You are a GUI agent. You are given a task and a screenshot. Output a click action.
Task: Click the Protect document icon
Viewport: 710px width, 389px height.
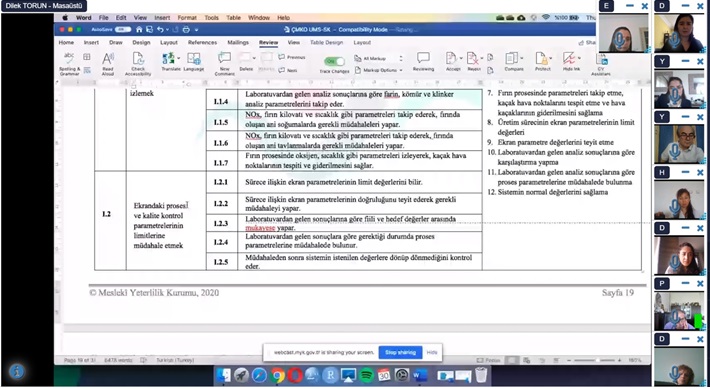click(x=542, y=62)
